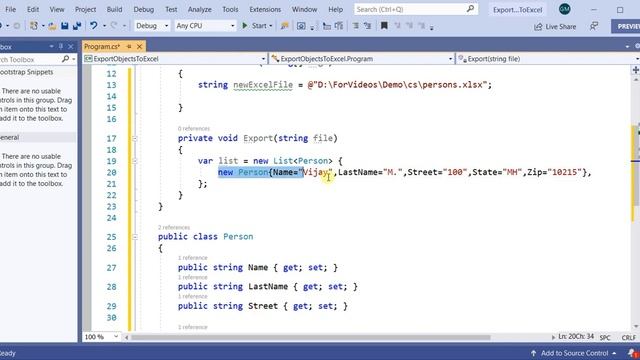The height and width of the screenshot is (360, 640).
Task: Click the icon right of Start dropdown
Action: pyautogui.click(x=284, y=26)
